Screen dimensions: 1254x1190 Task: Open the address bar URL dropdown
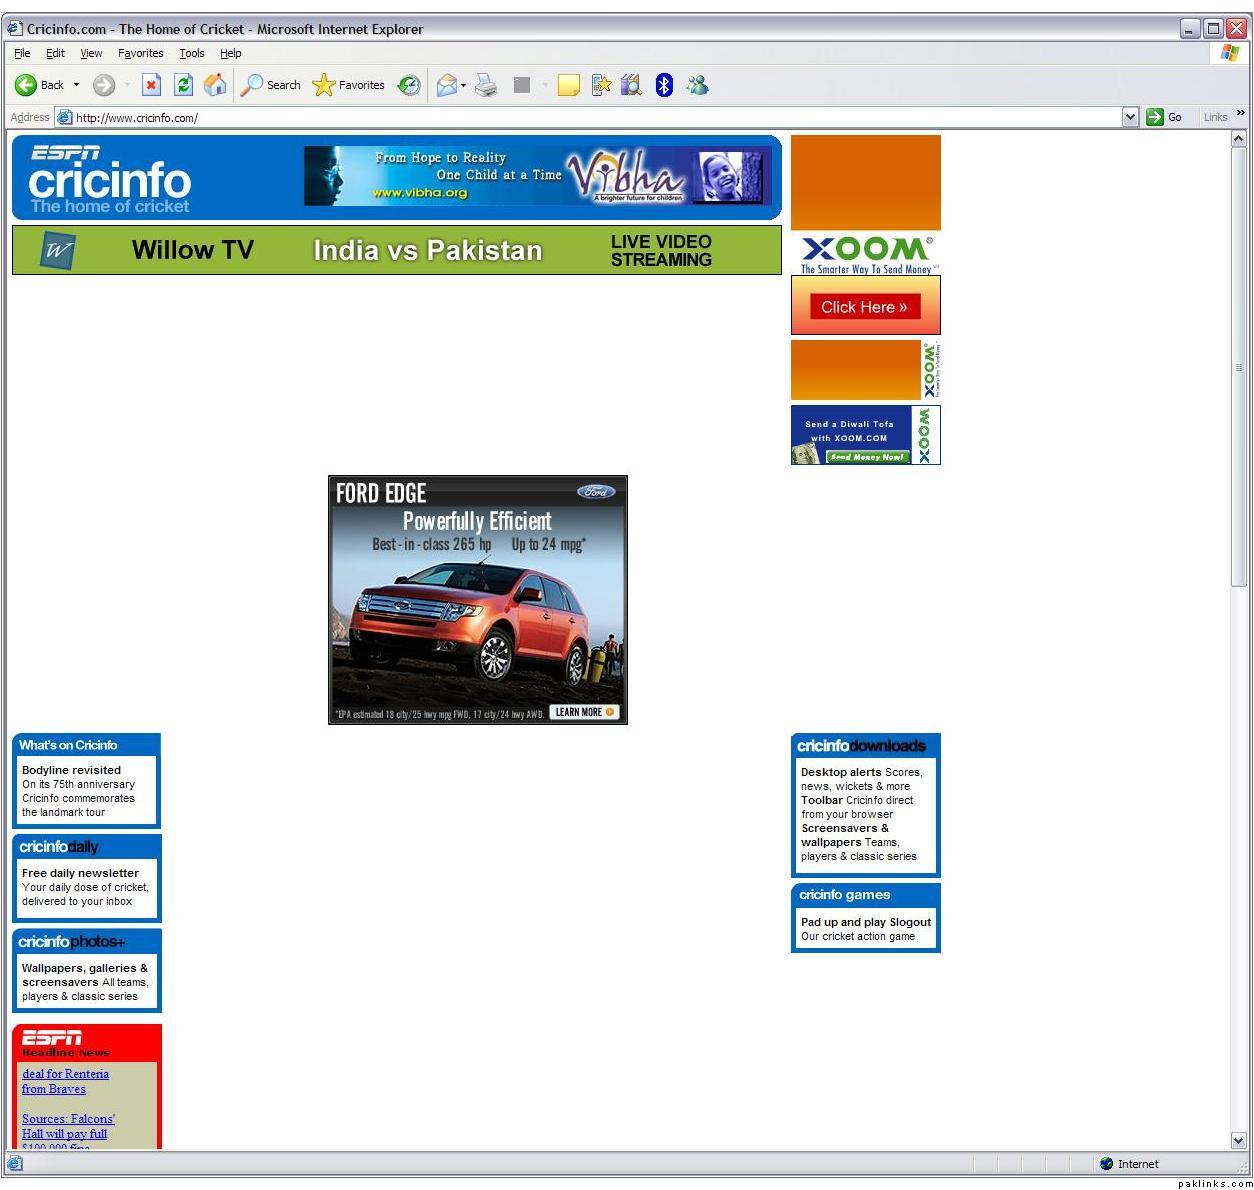pyautogui.click(x=1130, y=117)
